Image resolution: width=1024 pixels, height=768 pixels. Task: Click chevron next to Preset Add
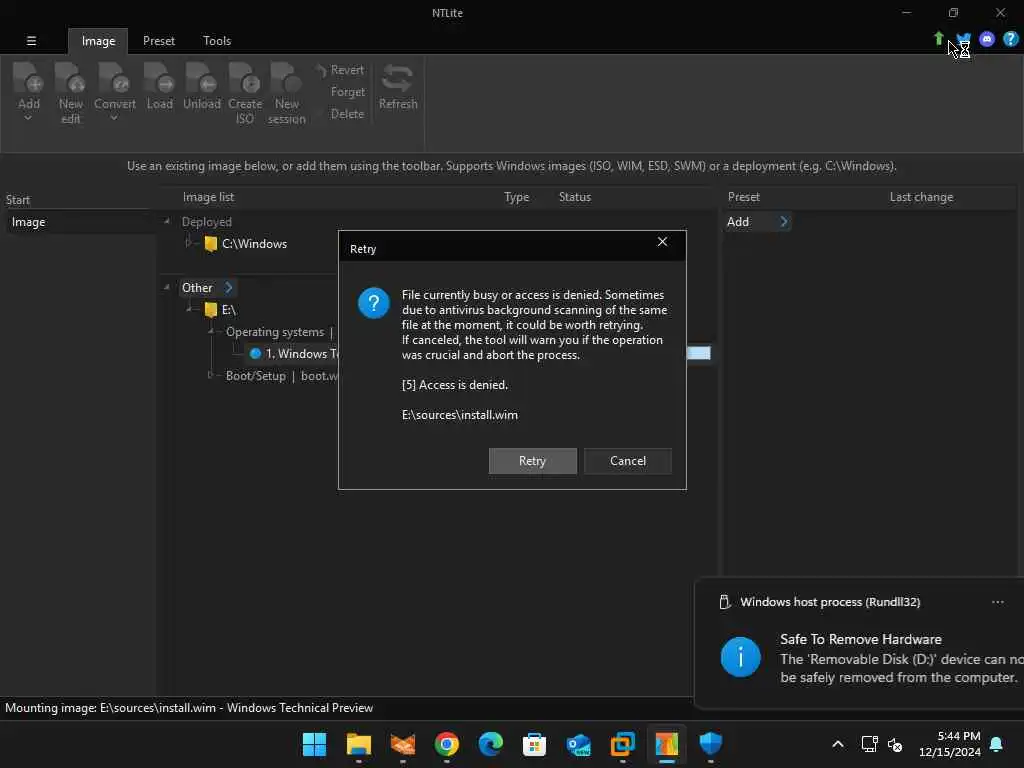point(784,222)
